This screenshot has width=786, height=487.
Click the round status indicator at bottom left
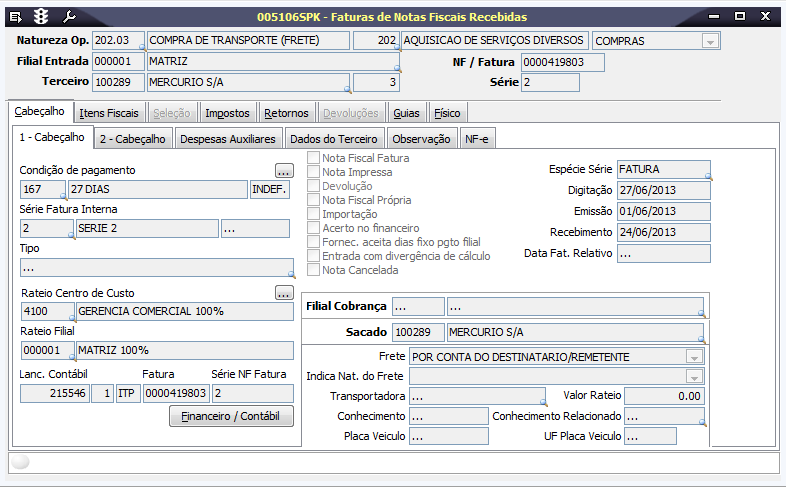pyautogui.click(x=21, y=462)
